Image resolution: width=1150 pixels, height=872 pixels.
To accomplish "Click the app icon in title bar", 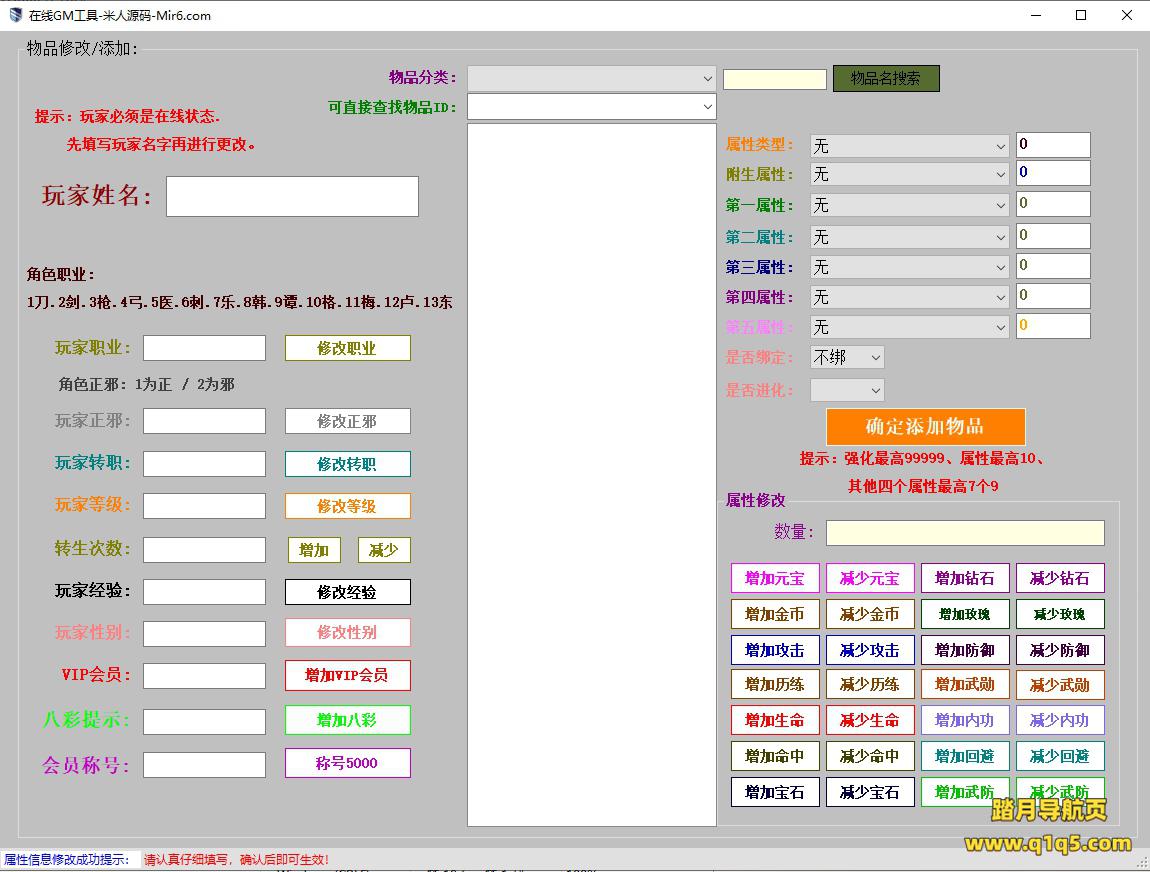I will (15, 15).
